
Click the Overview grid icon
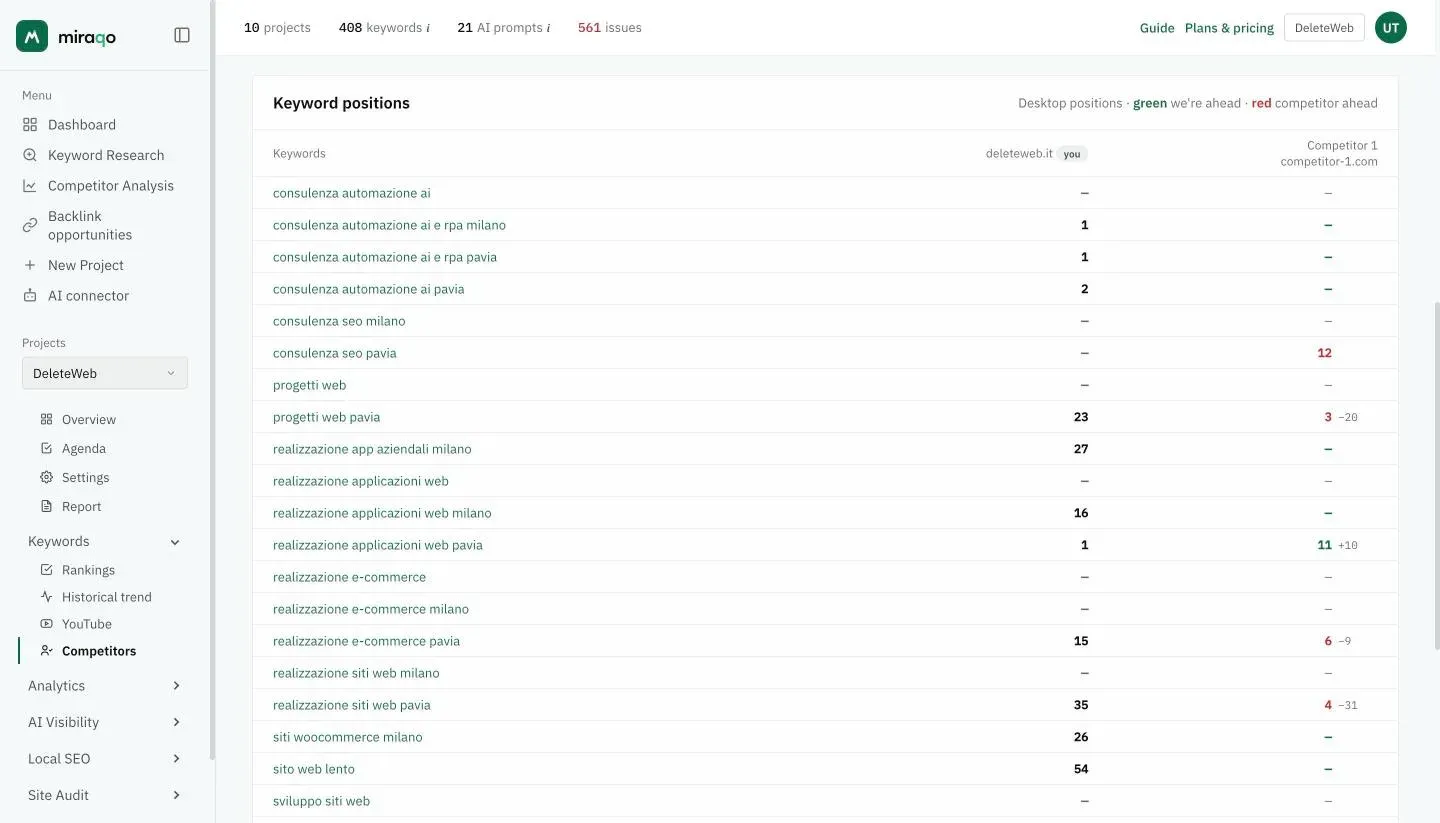coord(46,420)
